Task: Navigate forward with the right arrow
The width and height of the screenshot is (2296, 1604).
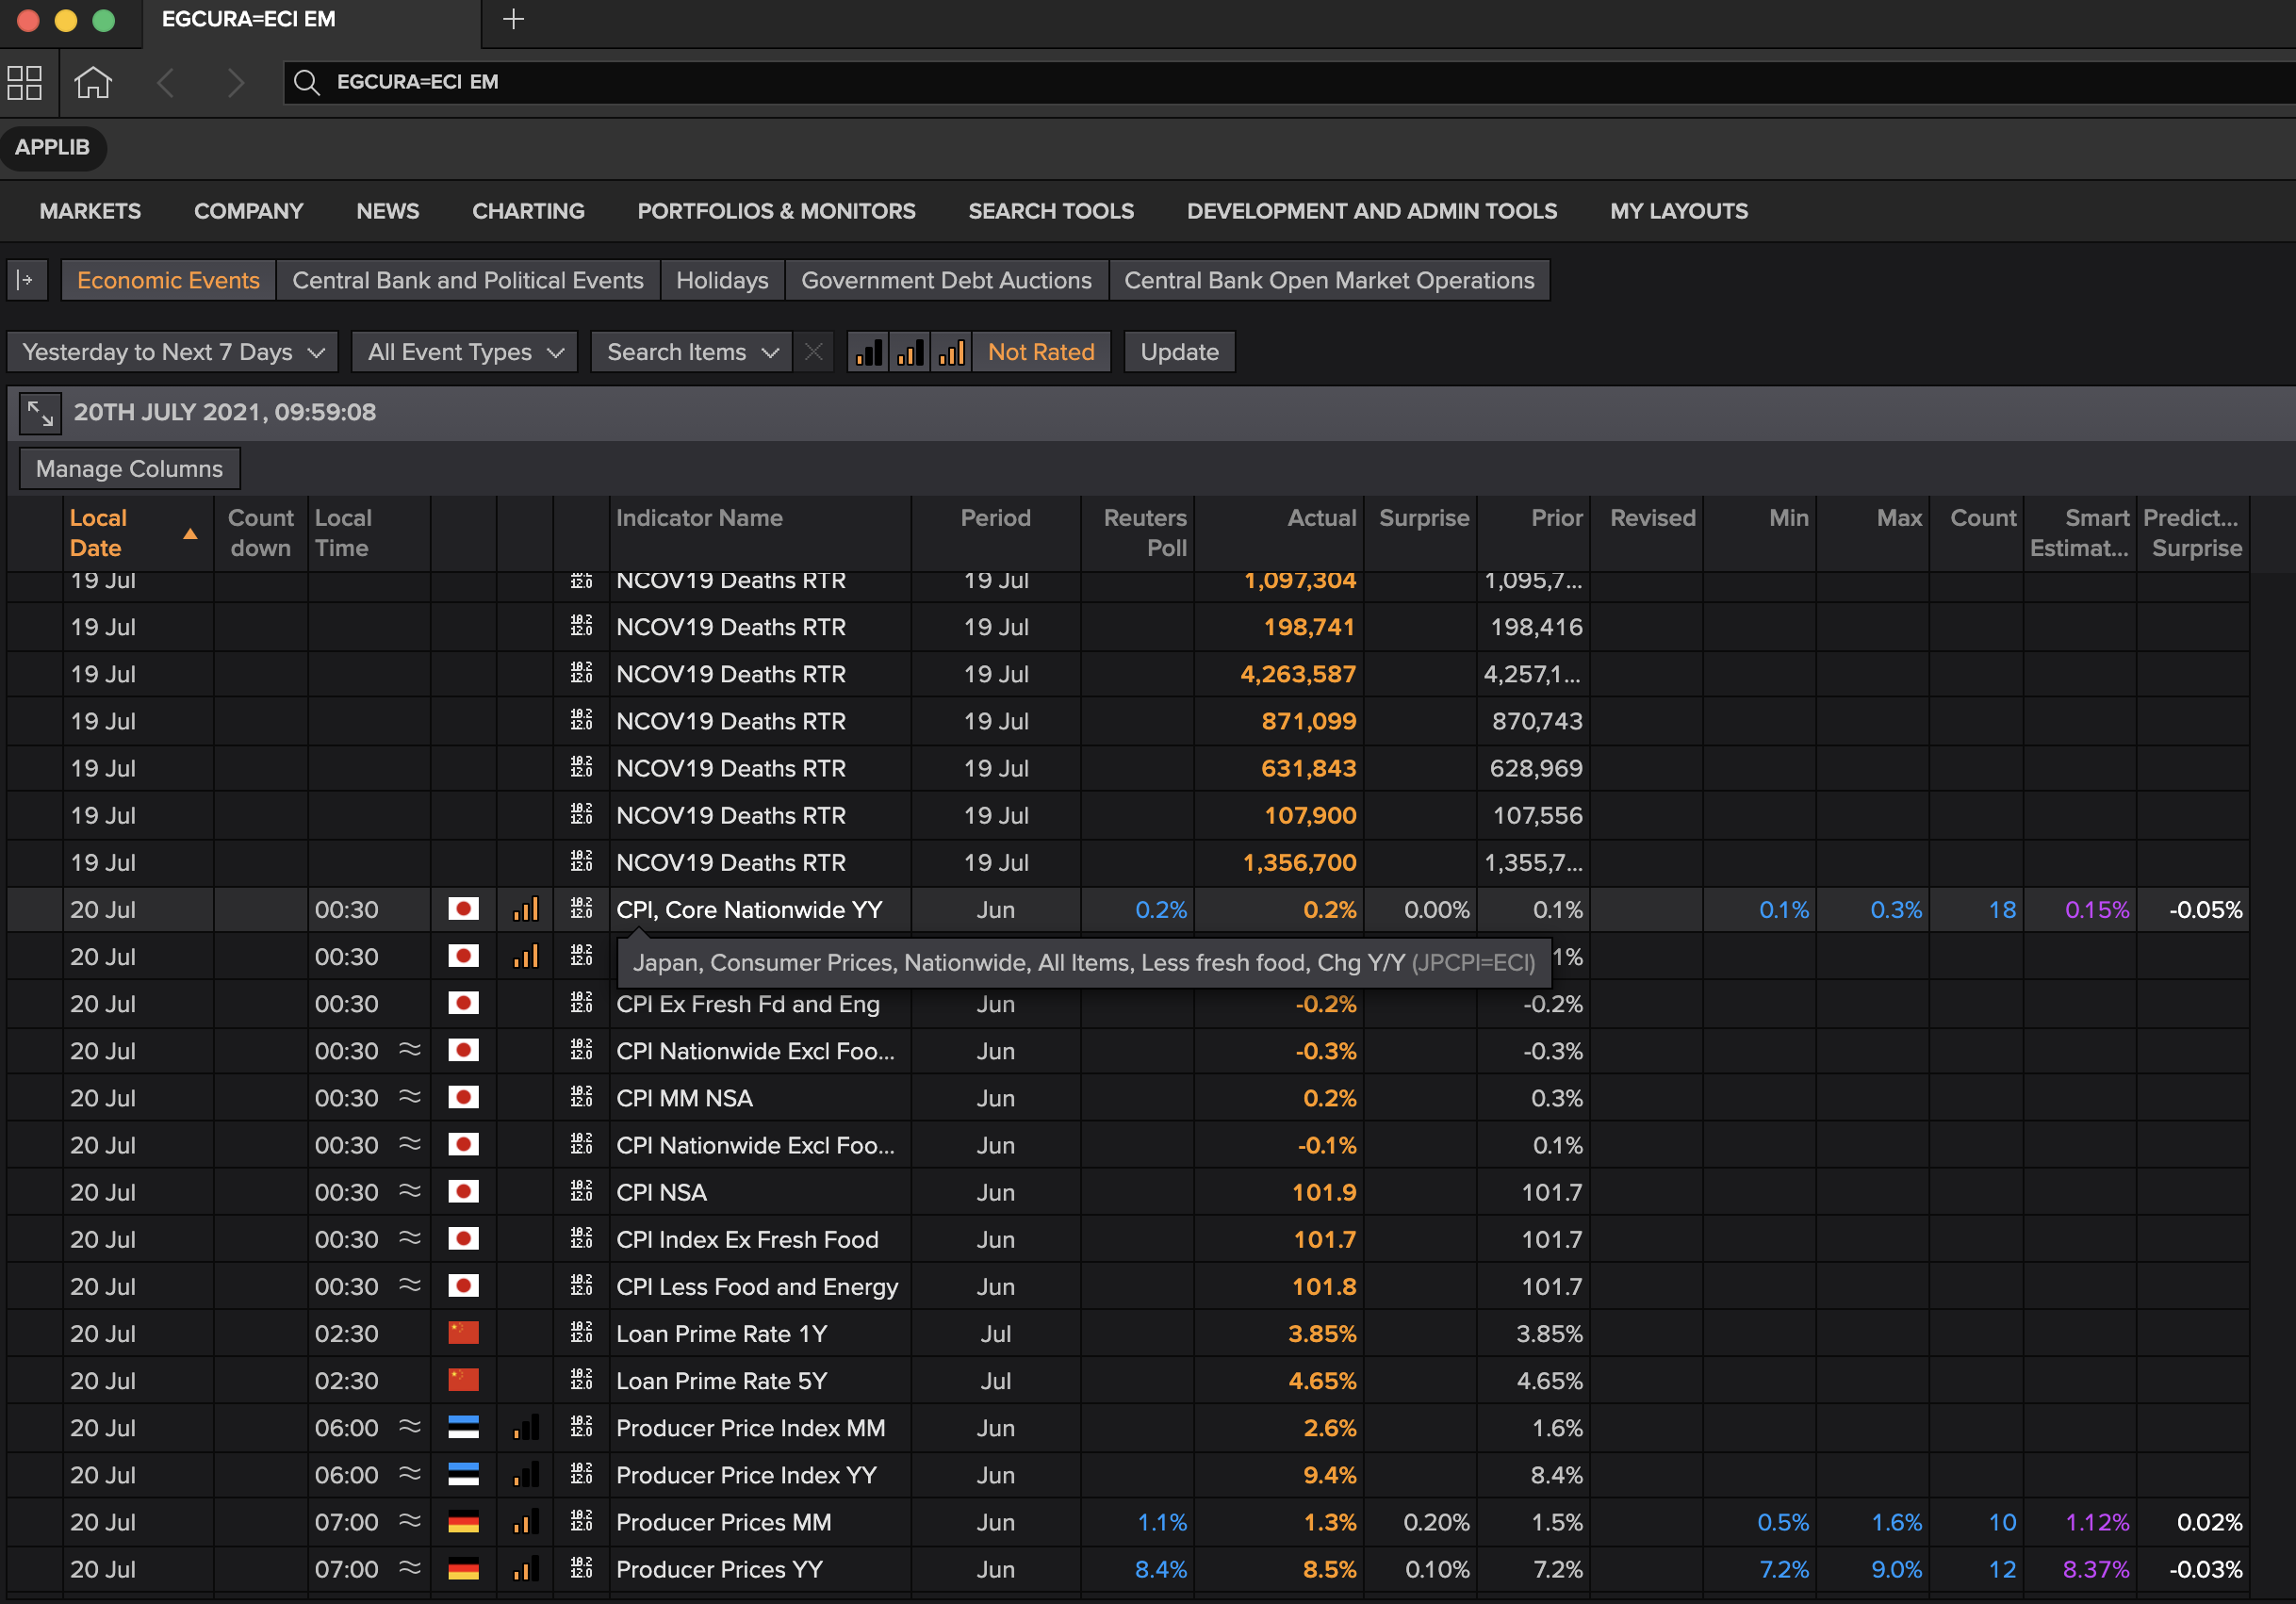Action: coord(235,82)
